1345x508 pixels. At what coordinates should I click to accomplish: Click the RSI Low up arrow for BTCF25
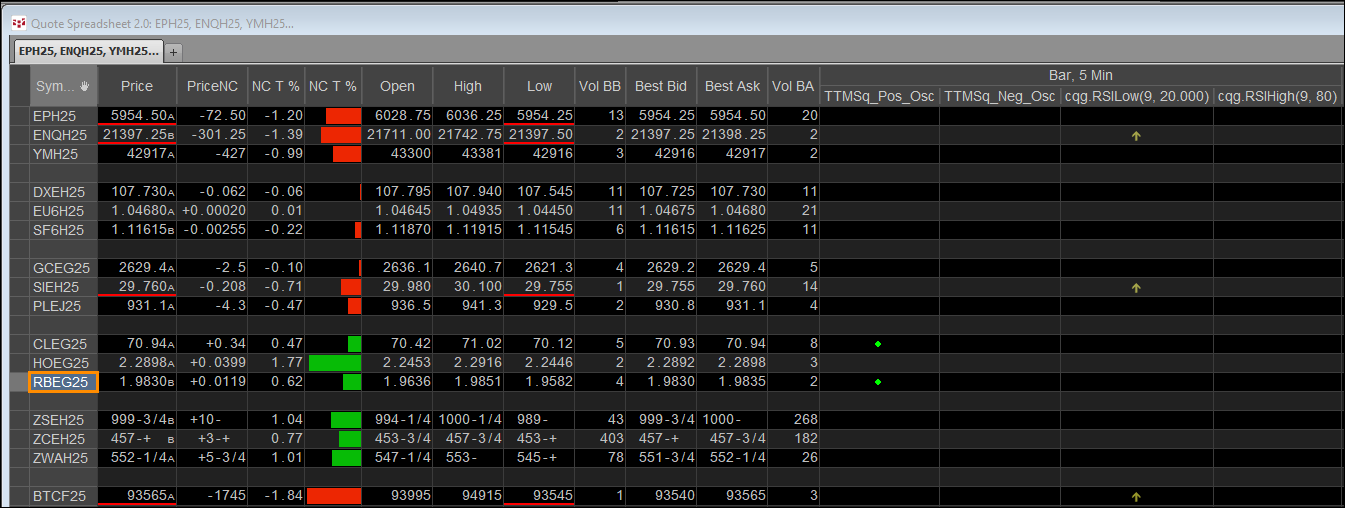[x=1136, y=496]
